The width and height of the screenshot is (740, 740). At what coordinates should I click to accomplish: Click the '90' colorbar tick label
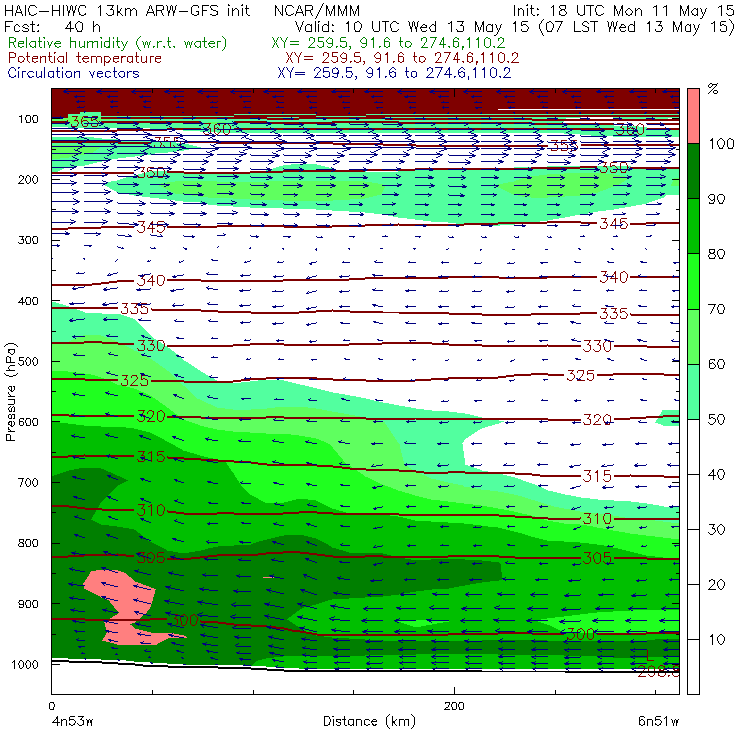coord(716,199)
